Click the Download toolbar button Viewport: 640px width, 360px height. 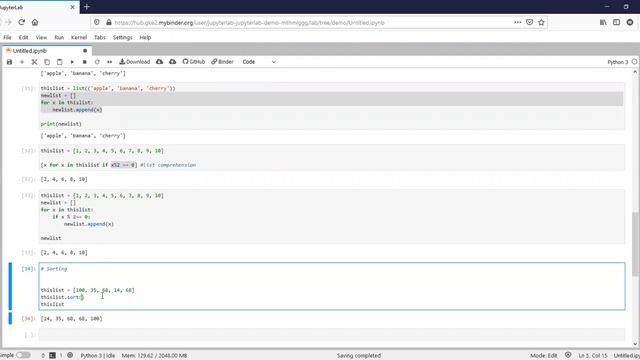pyautogui.click(x=135, y=62)
